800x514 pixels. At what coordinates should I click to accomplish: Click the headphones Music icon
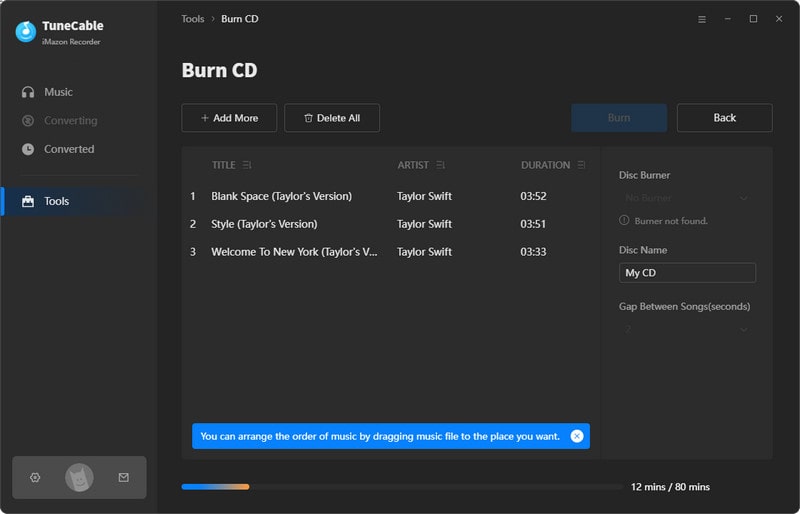tap(28, 92)
